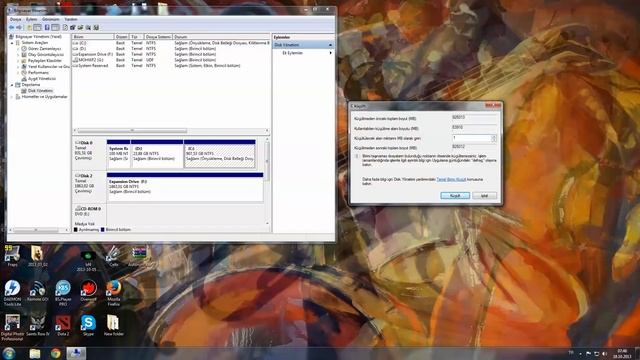Open the Yardım menu
640x360 pixels.
[x=71, y=19]
